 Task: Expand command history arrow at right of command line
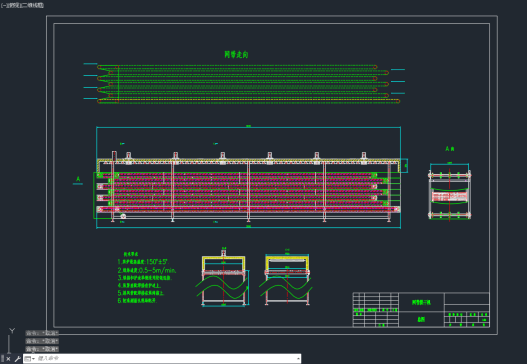click(298, 359)
